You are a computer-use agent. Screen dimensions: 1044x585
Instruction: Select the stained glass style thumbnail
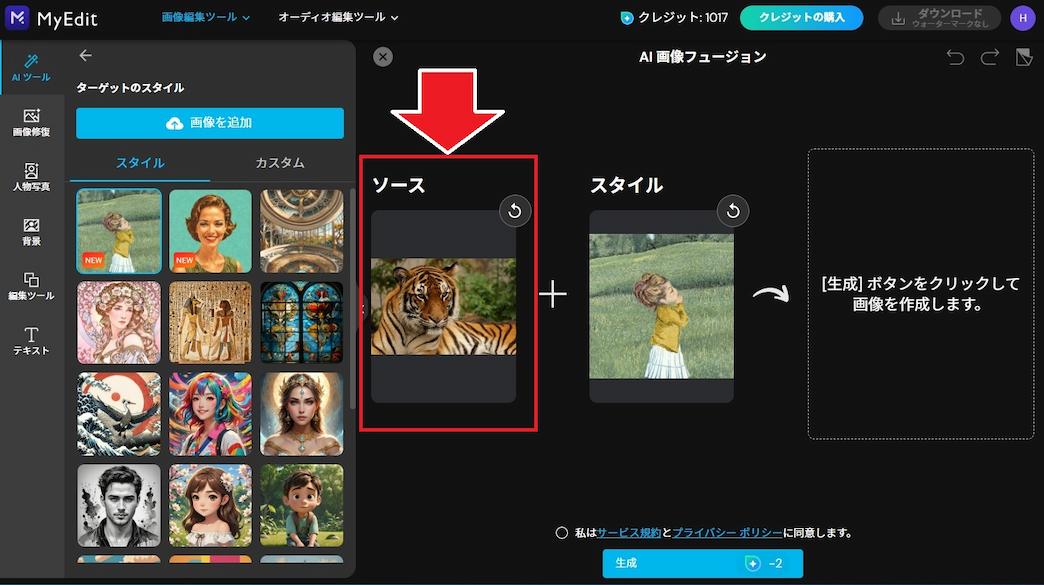[x=302, y=323]
